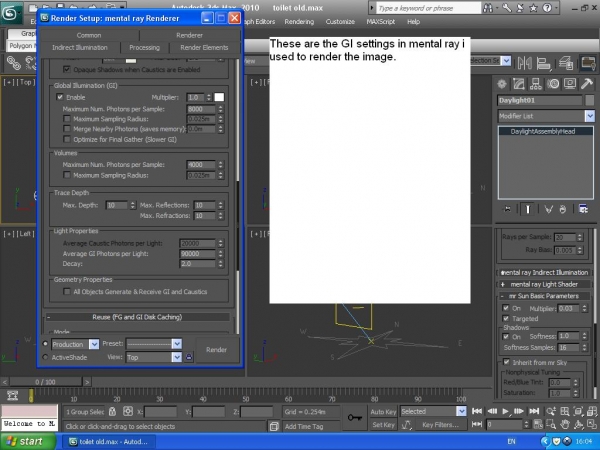Open the Preset dropdown
600x450 pixels.
click(177, 344)
